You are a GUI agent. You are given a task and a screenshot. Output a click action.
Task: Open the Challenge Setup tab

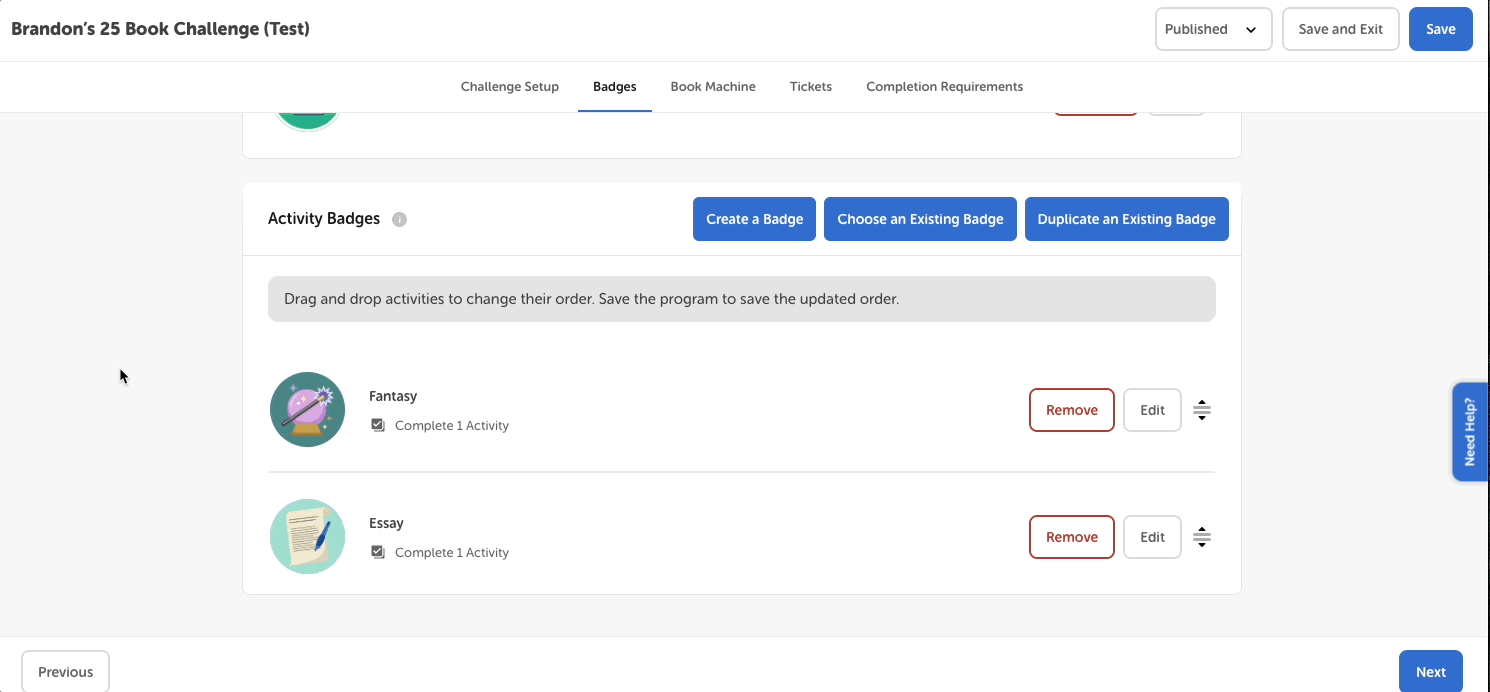(x=510, y=86)
